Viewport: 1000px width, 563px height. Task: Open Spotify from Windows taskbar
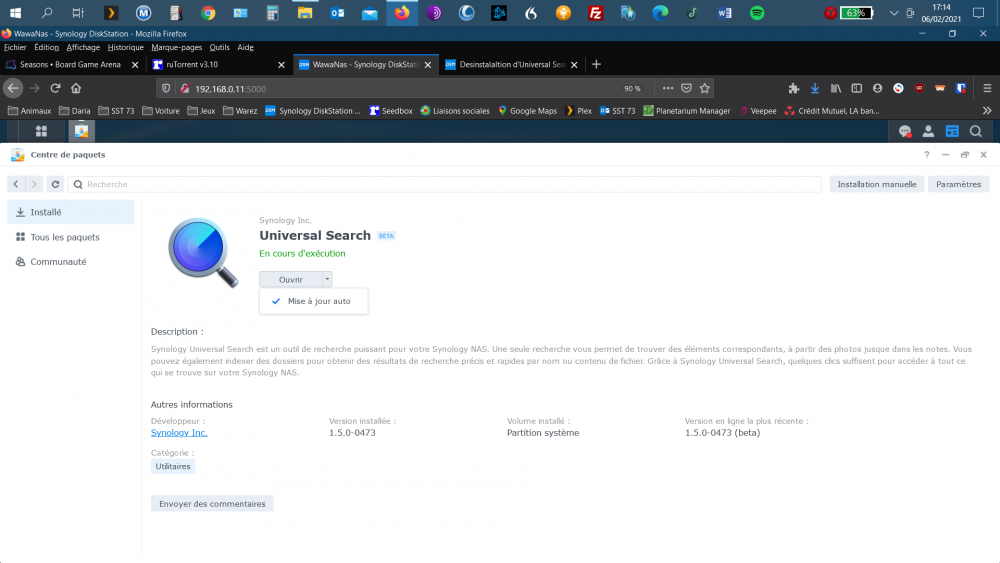(x=757, y=13)
